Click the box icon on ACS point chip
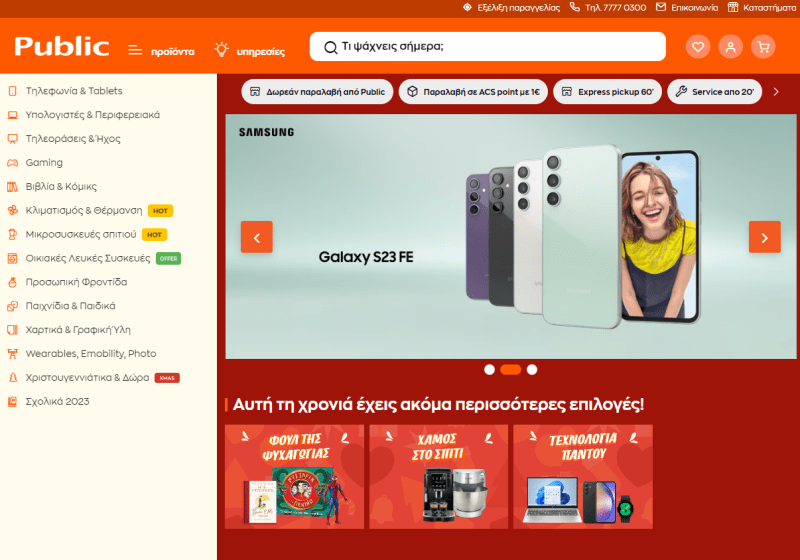The image size is (800, 560). point(412,92)
